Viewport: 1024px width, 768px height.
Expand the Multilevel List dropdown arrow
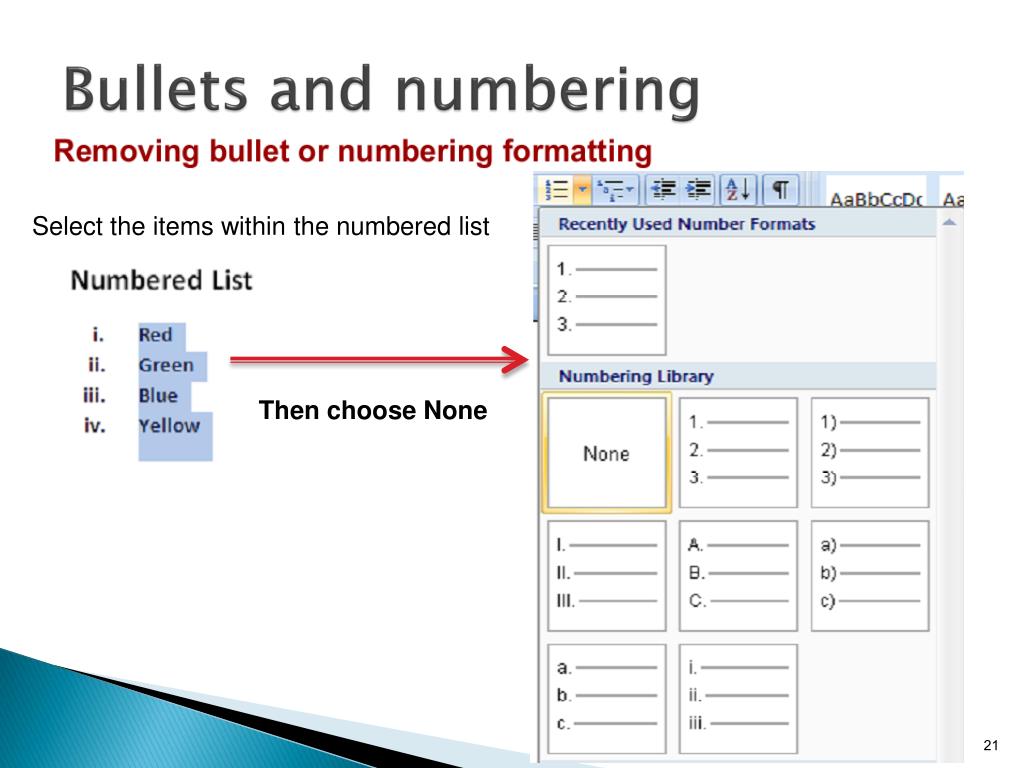pos(630,190)
